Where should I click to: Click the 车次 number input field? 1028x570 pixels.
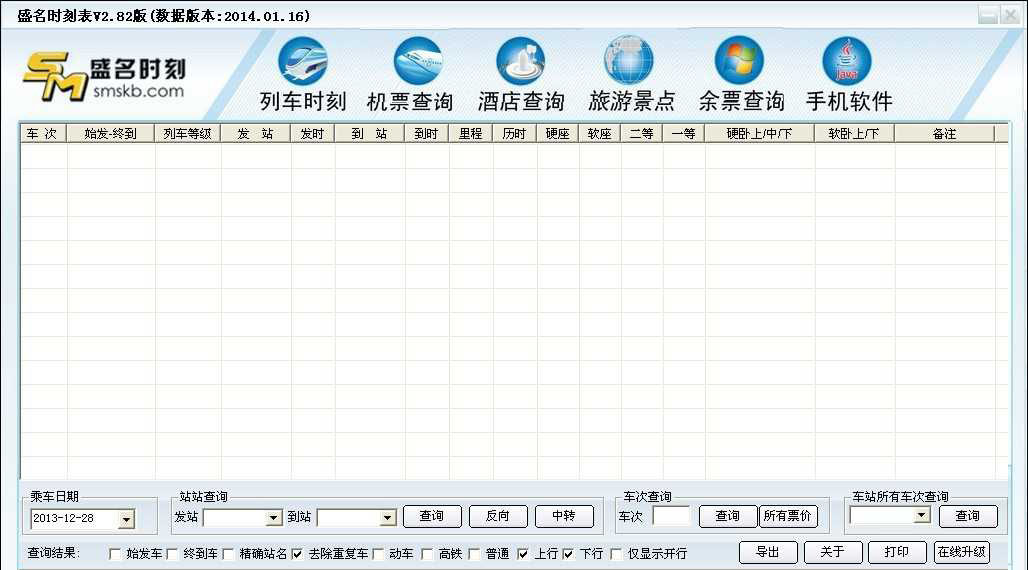pyautogui.click(x=671, y=517)
